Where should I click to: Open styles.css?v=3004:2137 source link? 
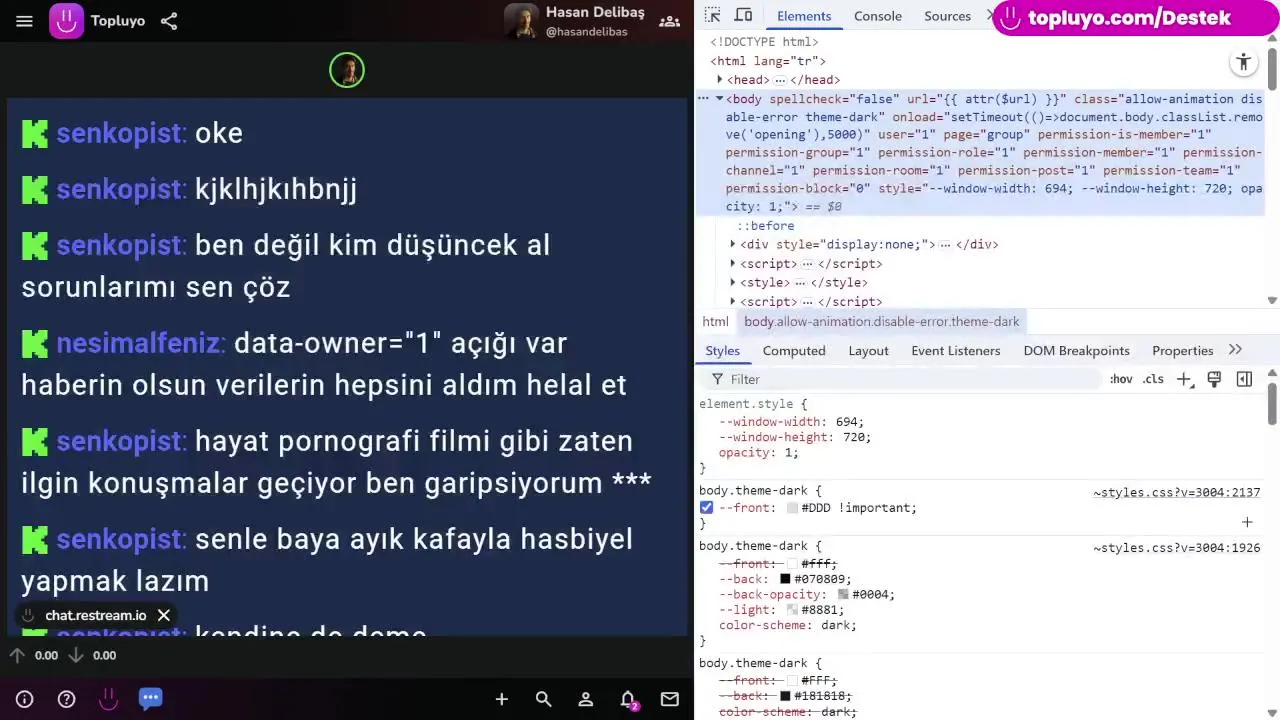point(1176,492)
